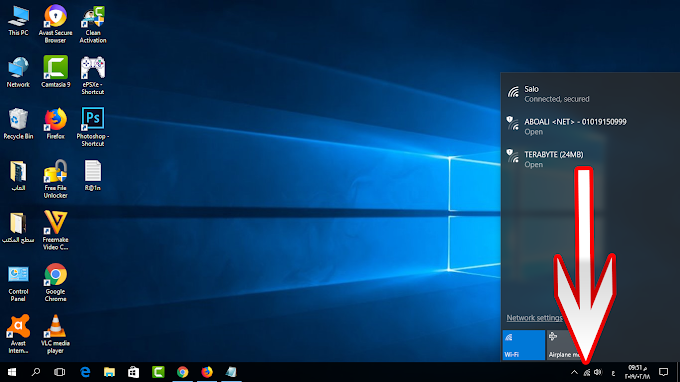Select the Salo connected network
680x382 pixels.
tap(590, 94)
